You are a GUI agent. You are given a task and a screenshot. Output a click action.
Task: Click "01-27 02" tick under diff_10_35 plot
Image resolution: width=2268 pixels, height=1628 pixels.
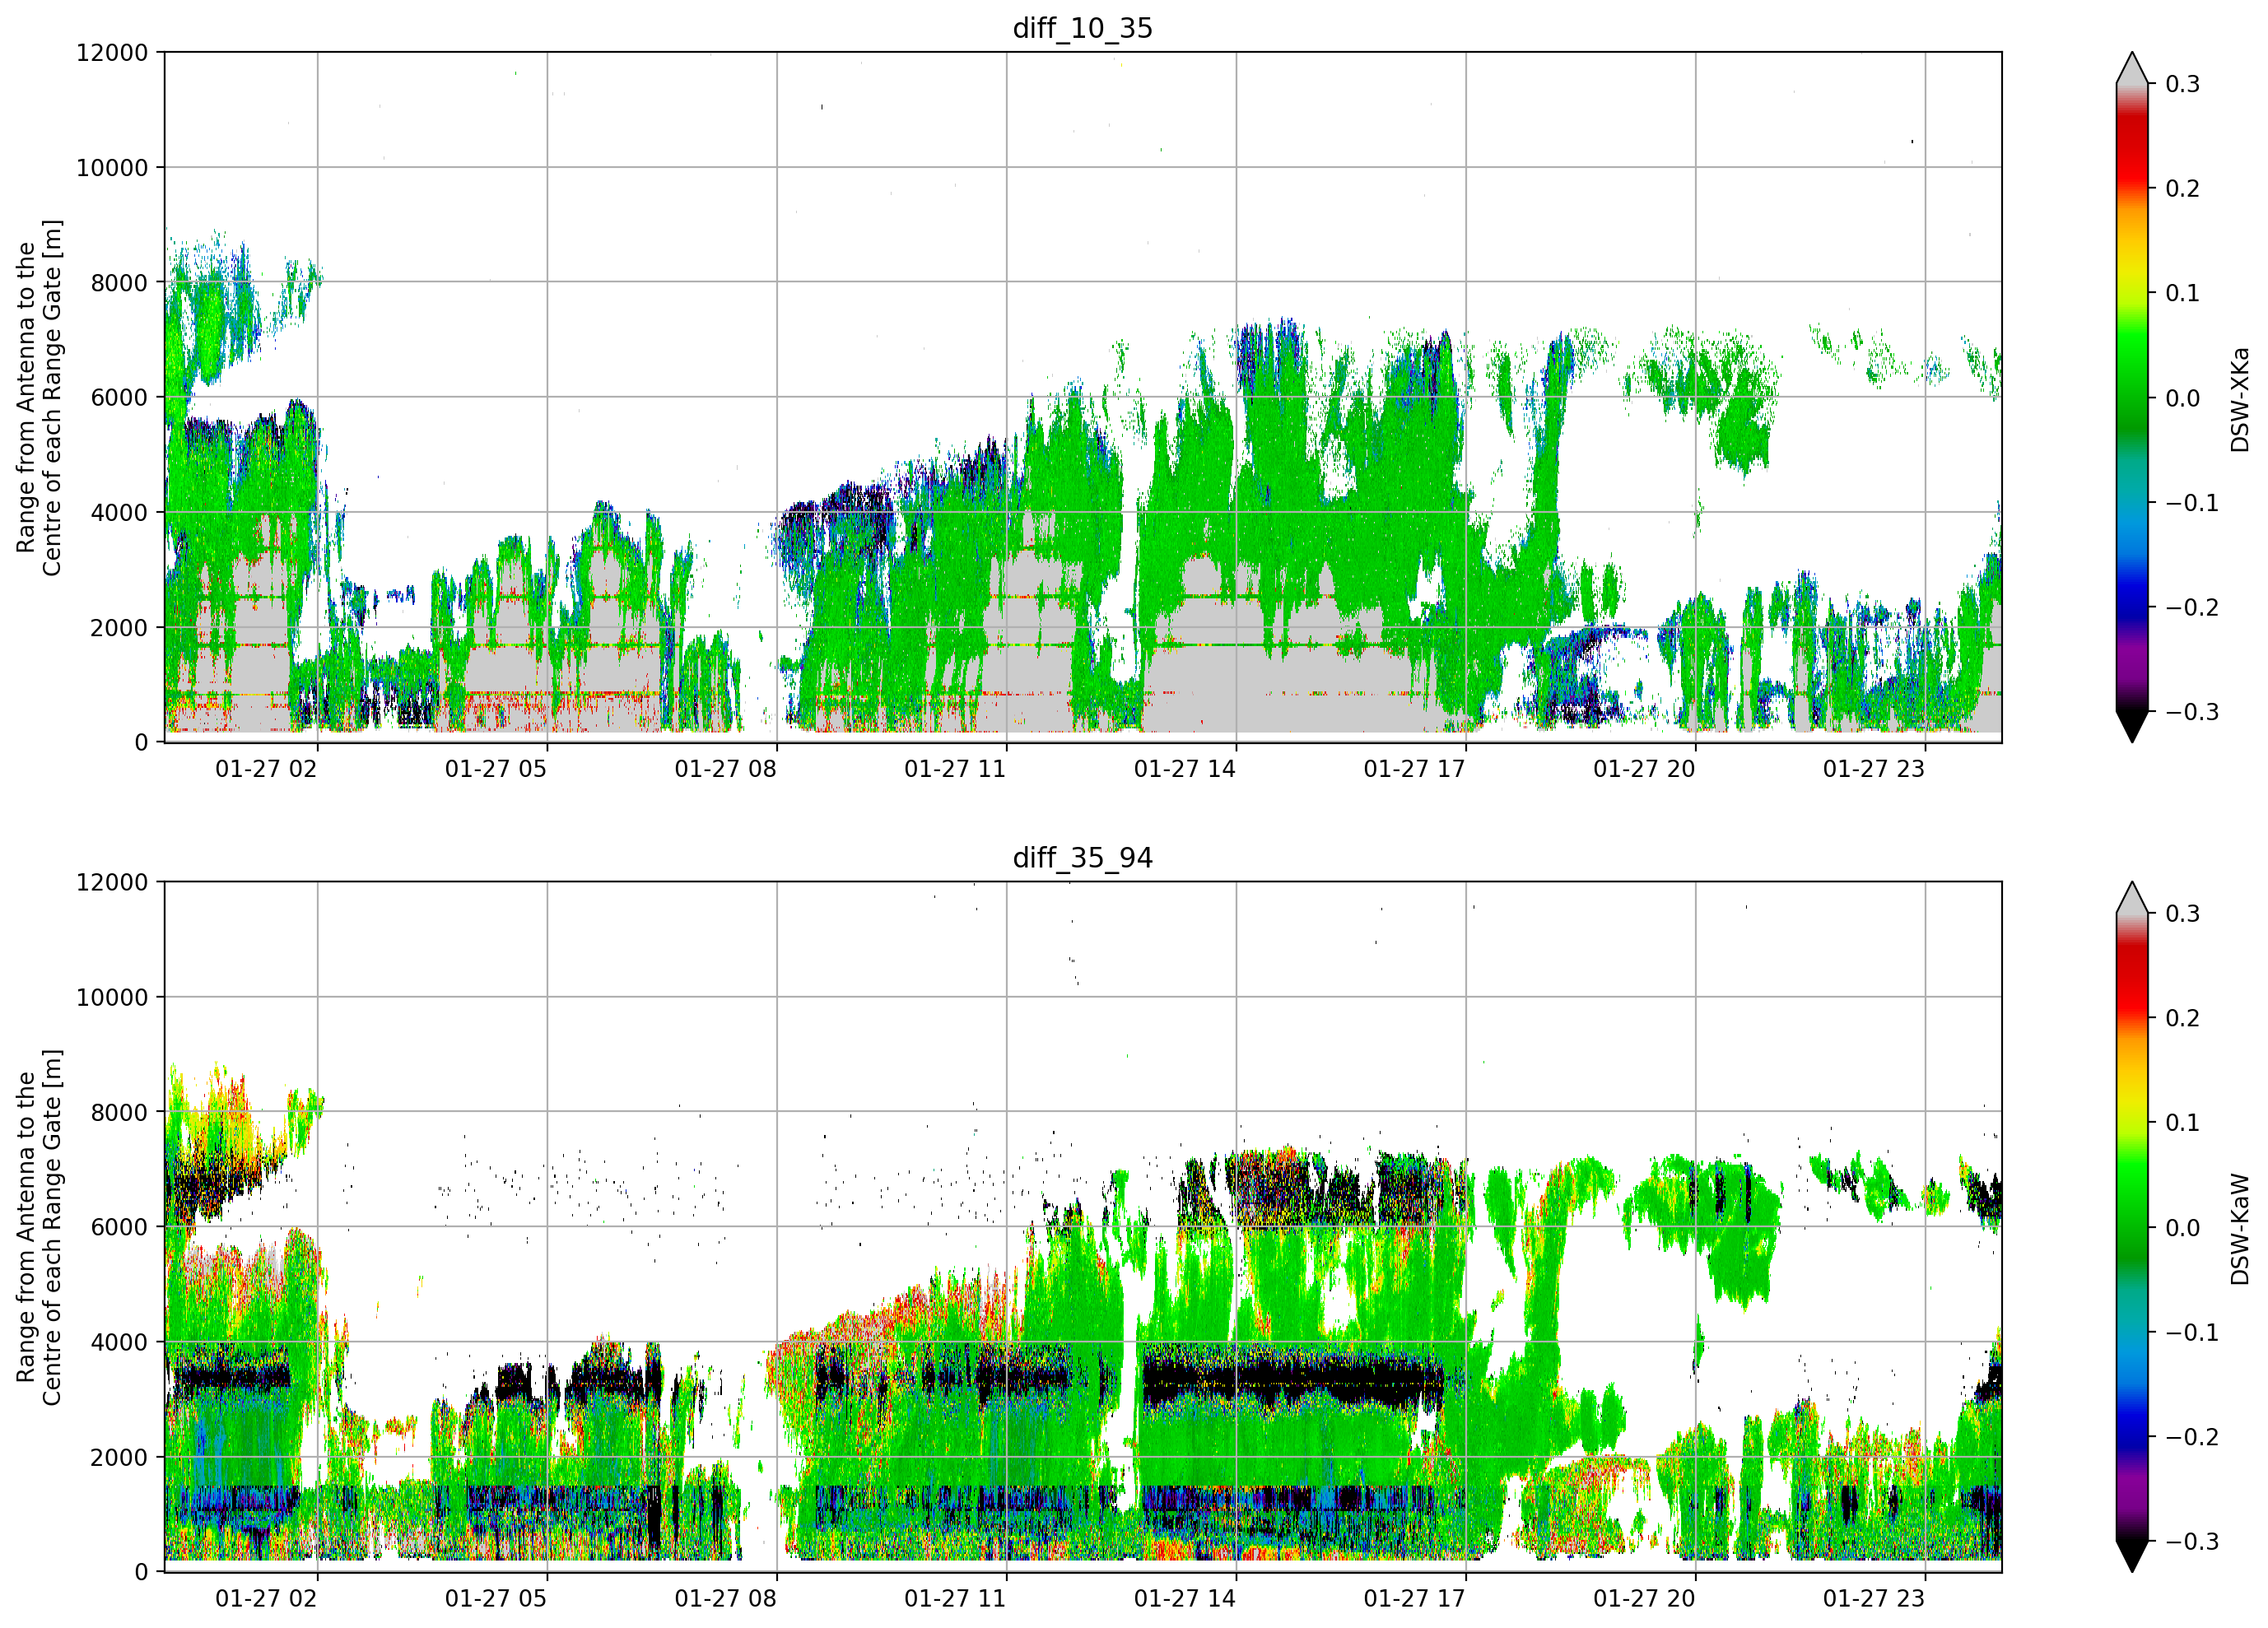pos(266,769)
